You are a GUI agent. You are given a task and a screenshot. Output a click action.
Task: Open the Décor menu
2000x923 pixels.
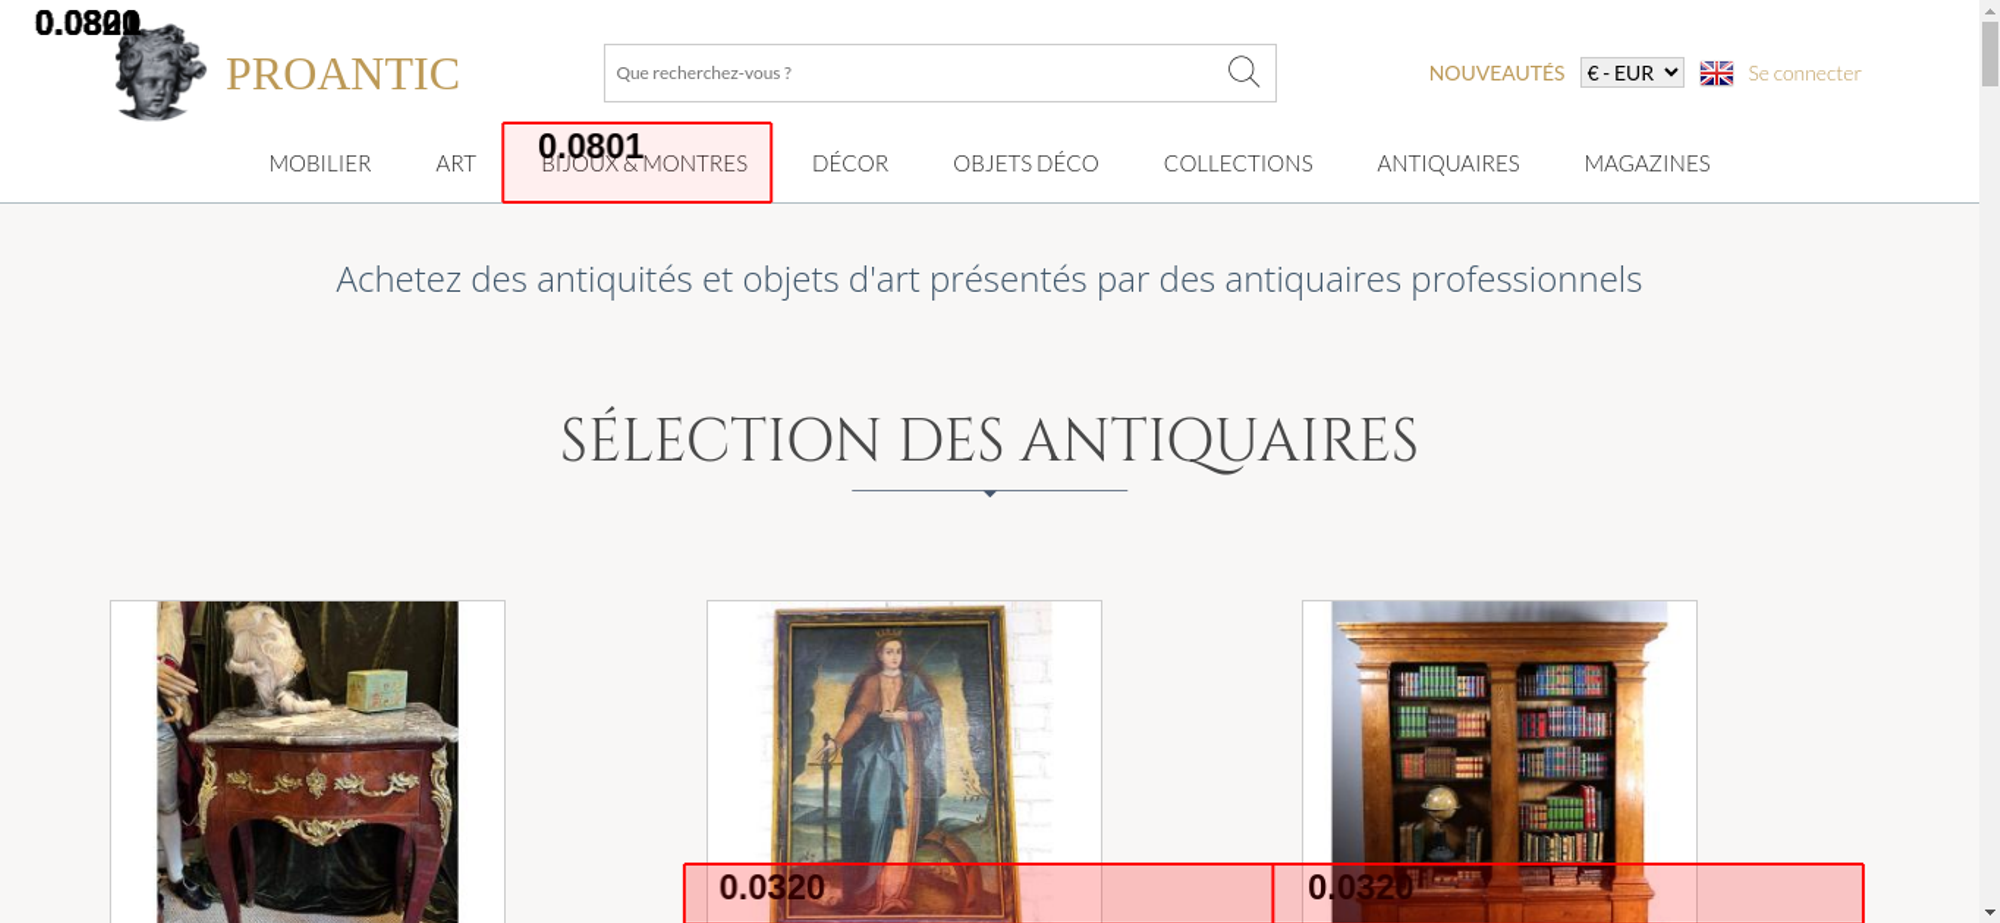pos(850,163)
